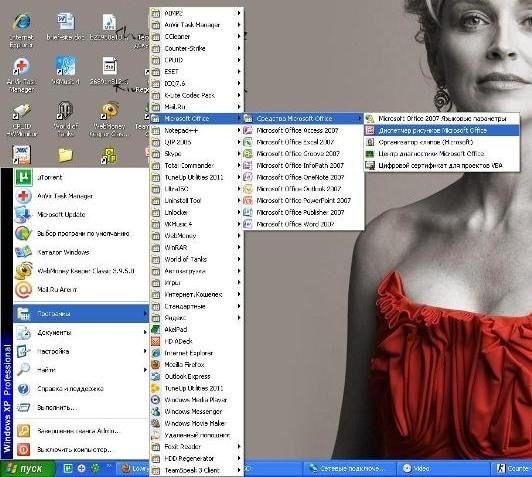Launch Windows Movie Maker from programs list
The image size is (532, 477).
(196, 423)
